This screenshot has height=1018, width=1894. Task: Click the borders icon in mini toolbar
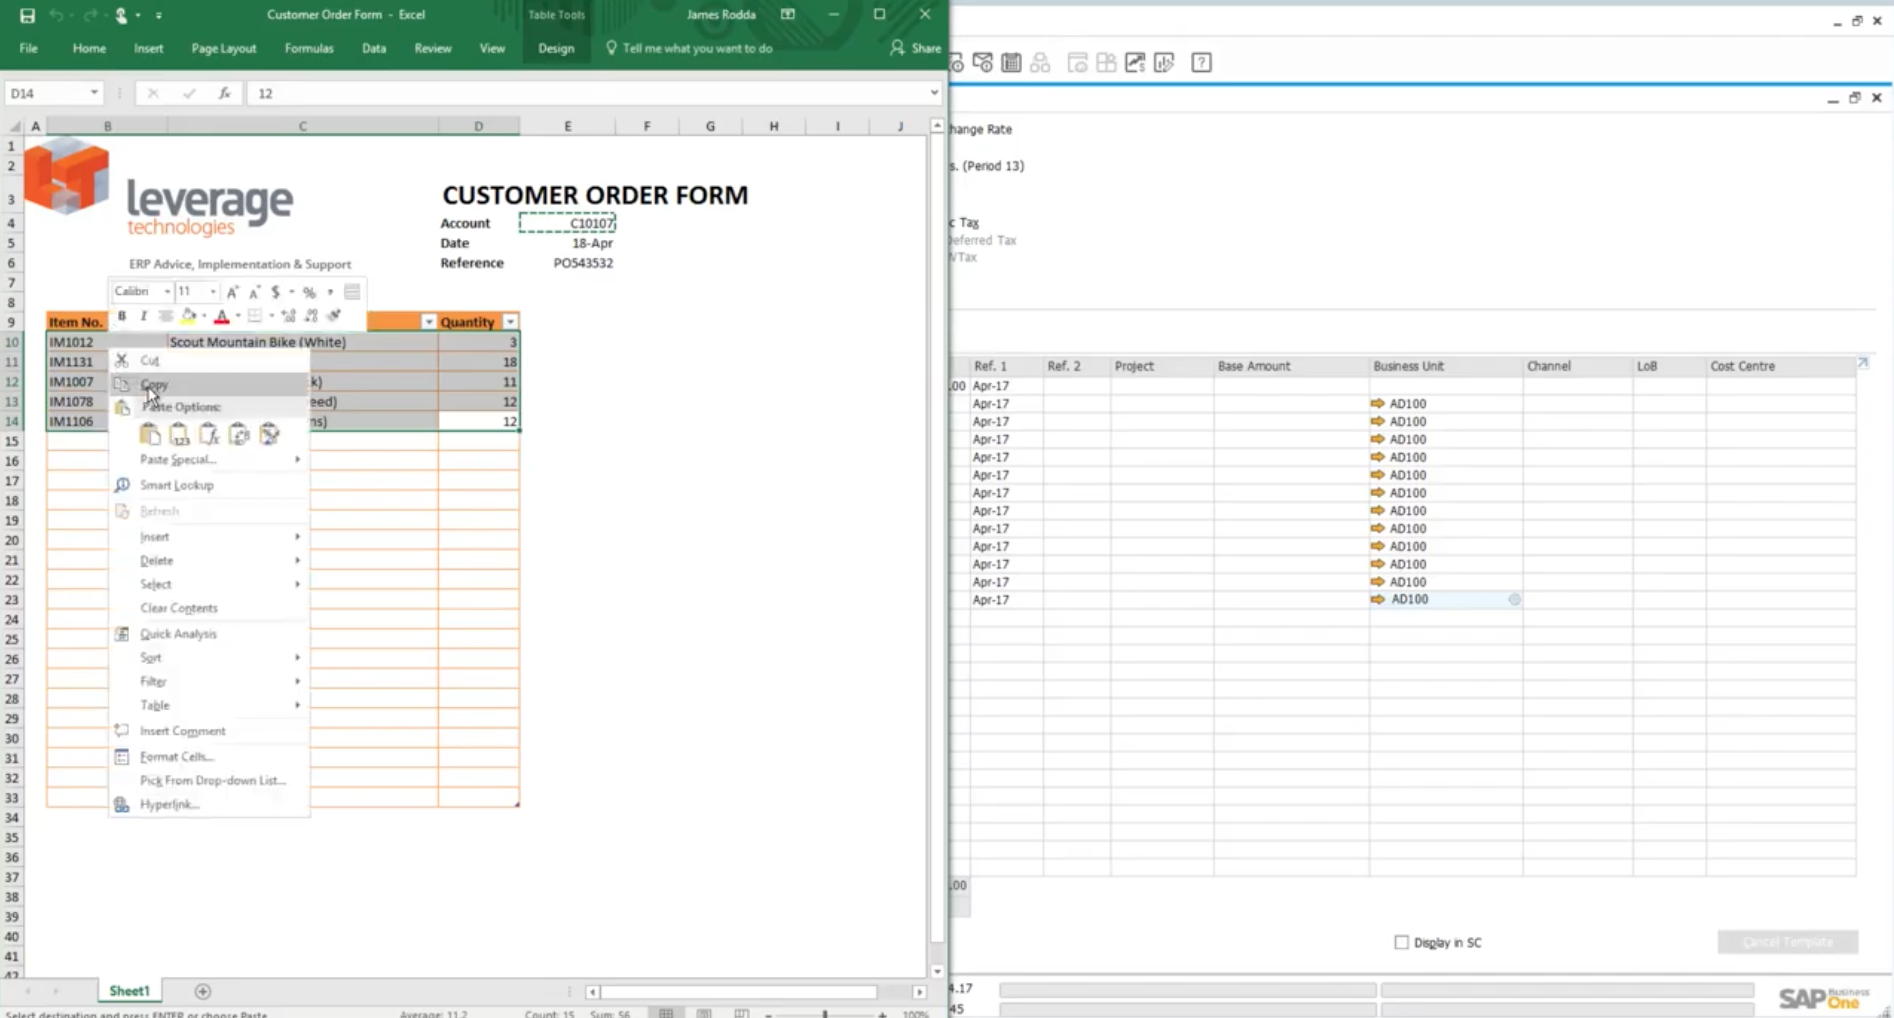click(x=255, y=316)
